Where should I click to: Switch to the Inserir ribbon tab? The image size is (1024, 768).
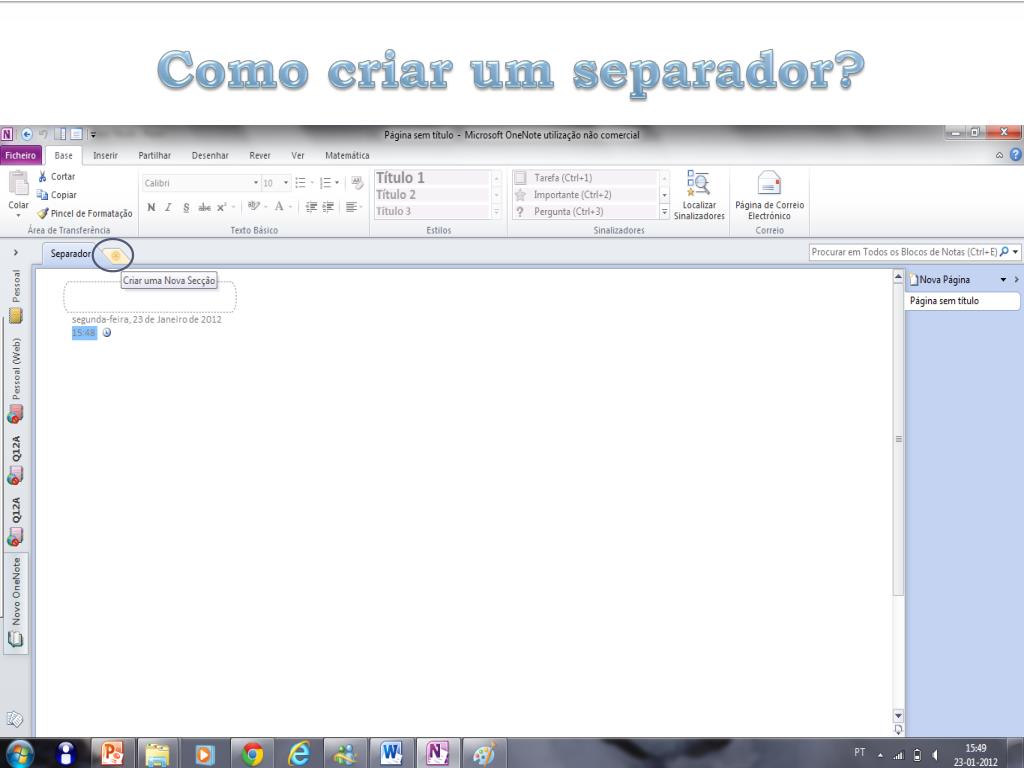[x=105, y=155]
